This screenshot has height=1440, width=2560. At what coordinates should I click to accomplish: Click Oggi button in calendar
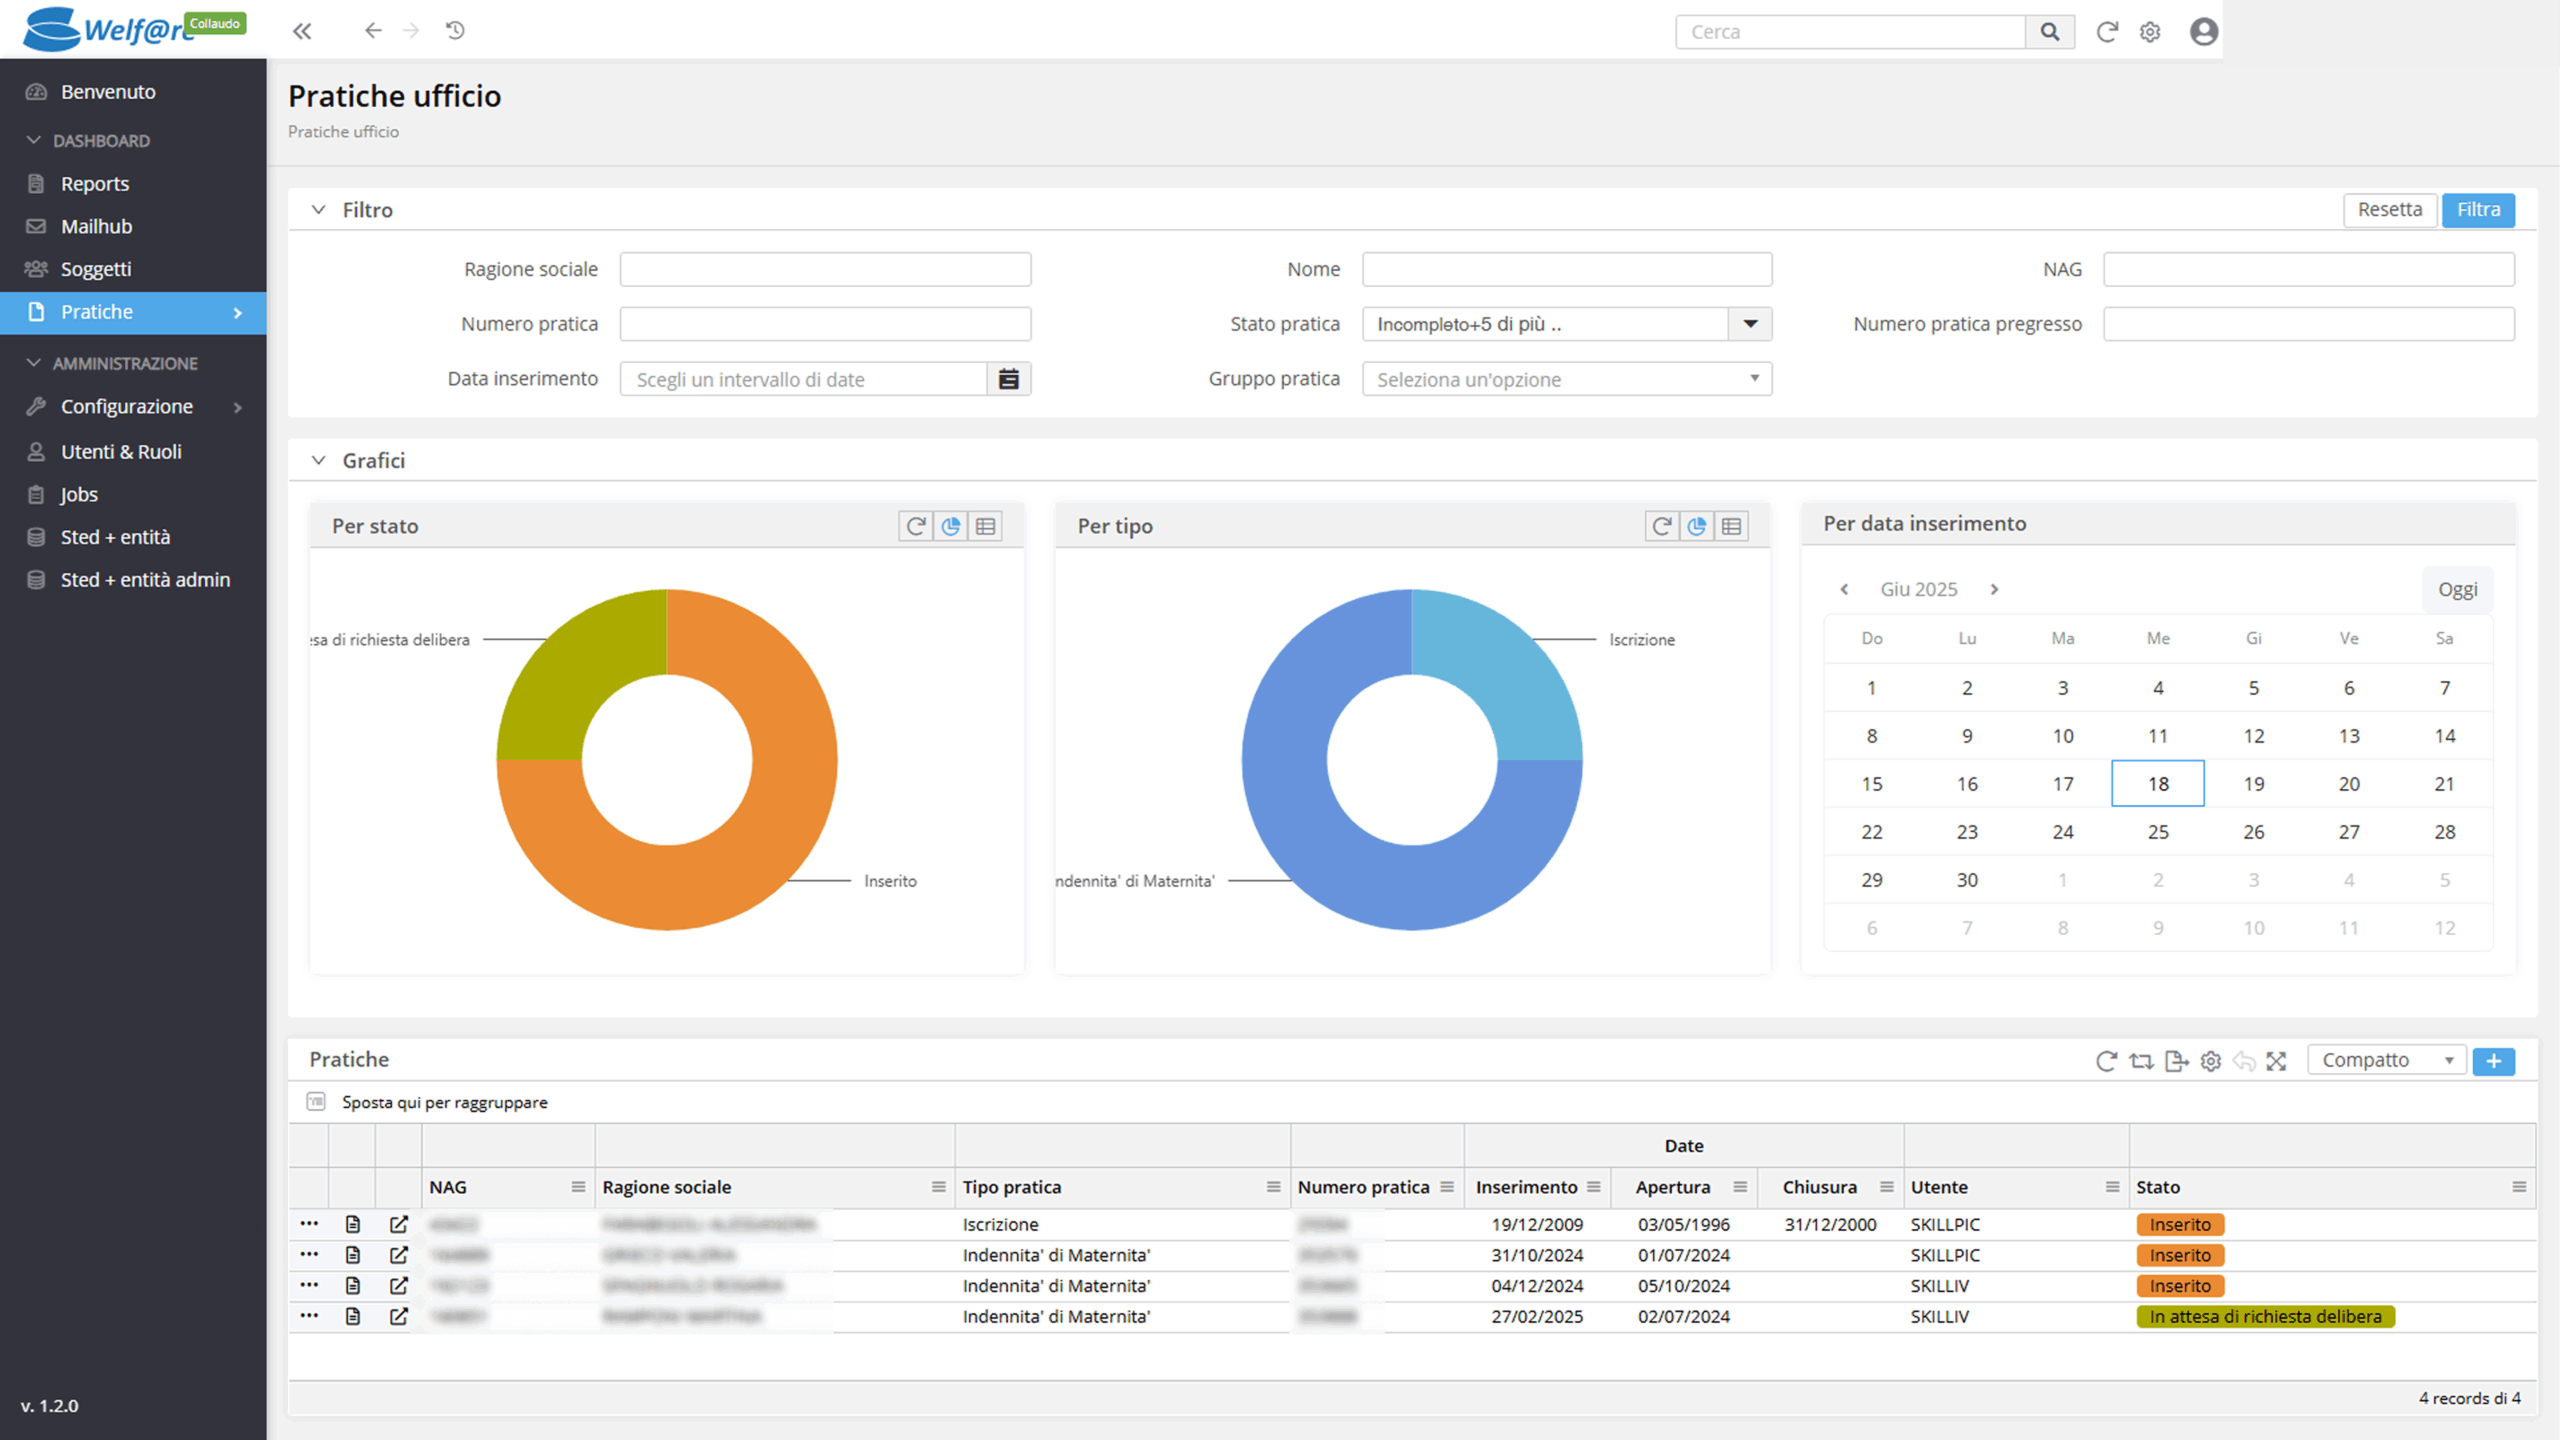click(x=2457, y=589)
